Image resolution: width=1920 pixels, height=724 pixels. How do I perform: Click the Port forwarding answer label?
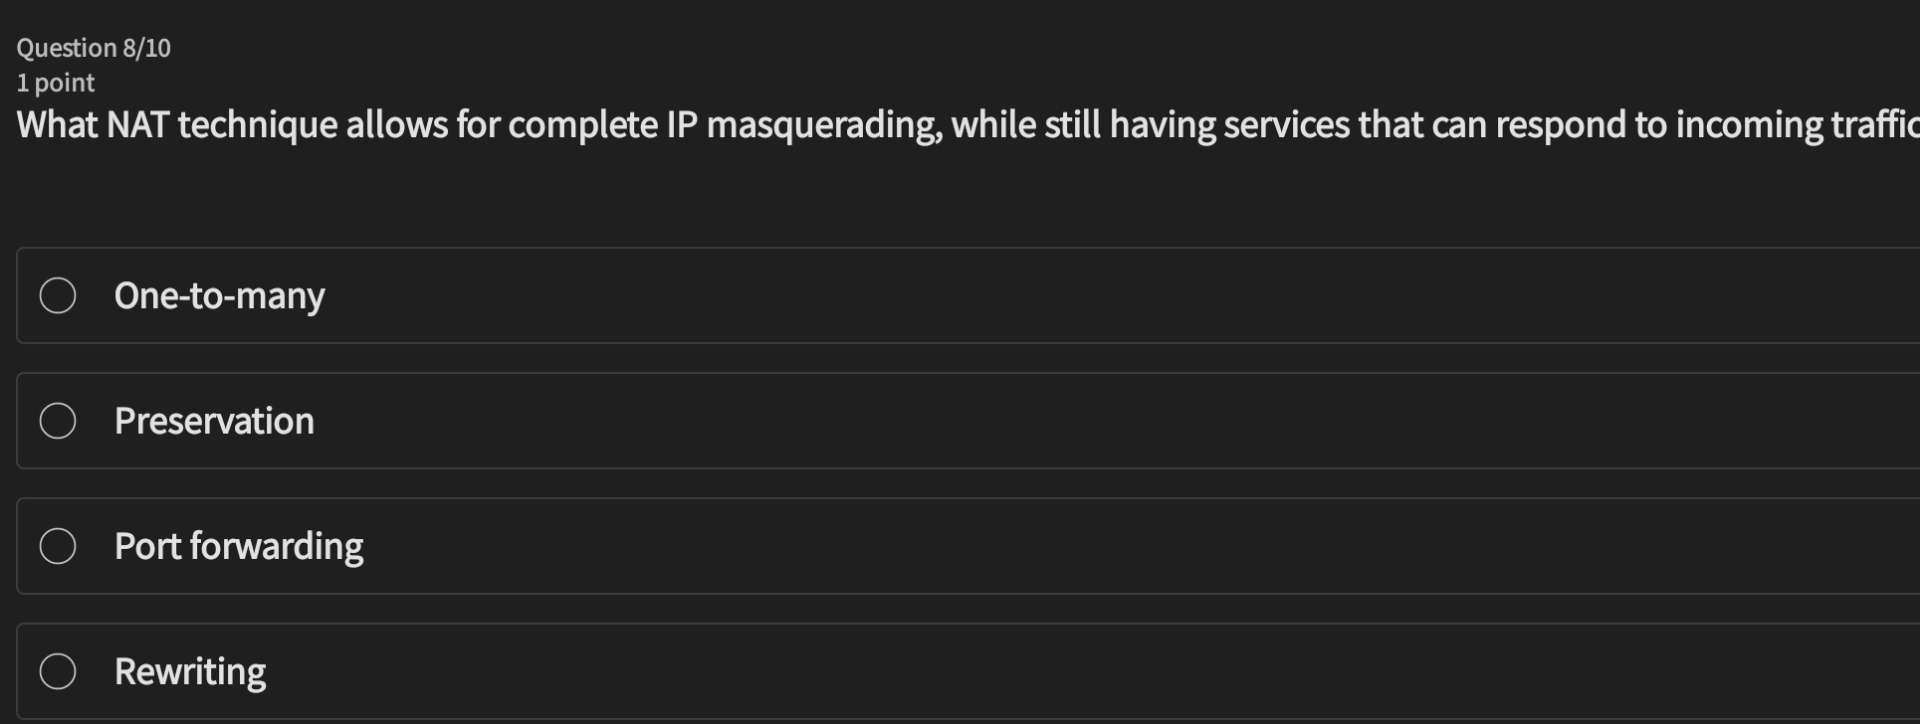tap(239, 546)
